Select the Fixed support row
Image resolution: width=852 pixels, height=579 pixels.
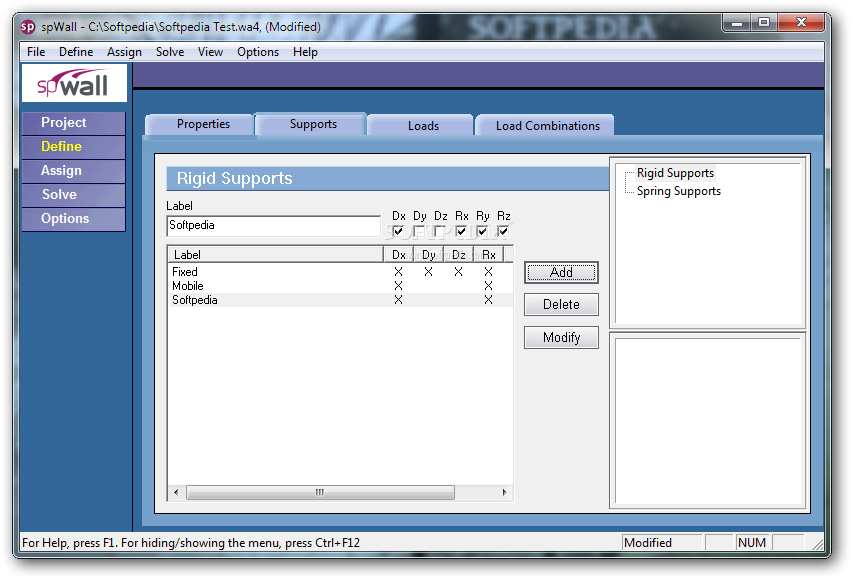point(341,272)
